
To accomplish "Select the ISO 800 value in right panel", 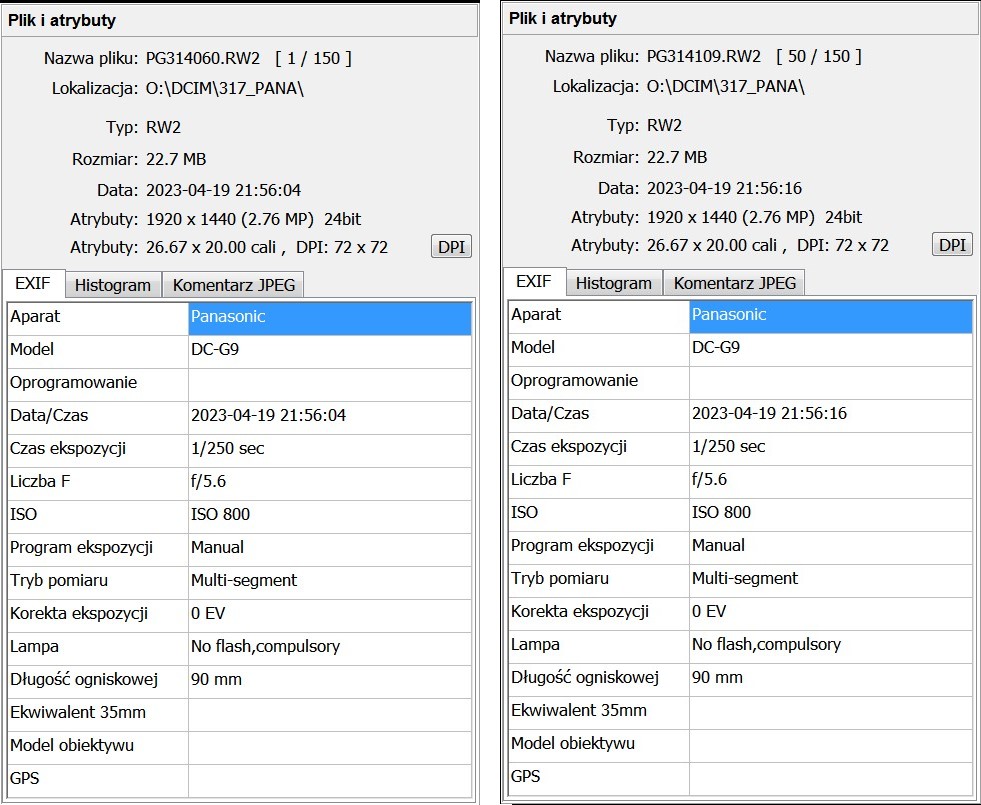I will click(x=721, y=513).
